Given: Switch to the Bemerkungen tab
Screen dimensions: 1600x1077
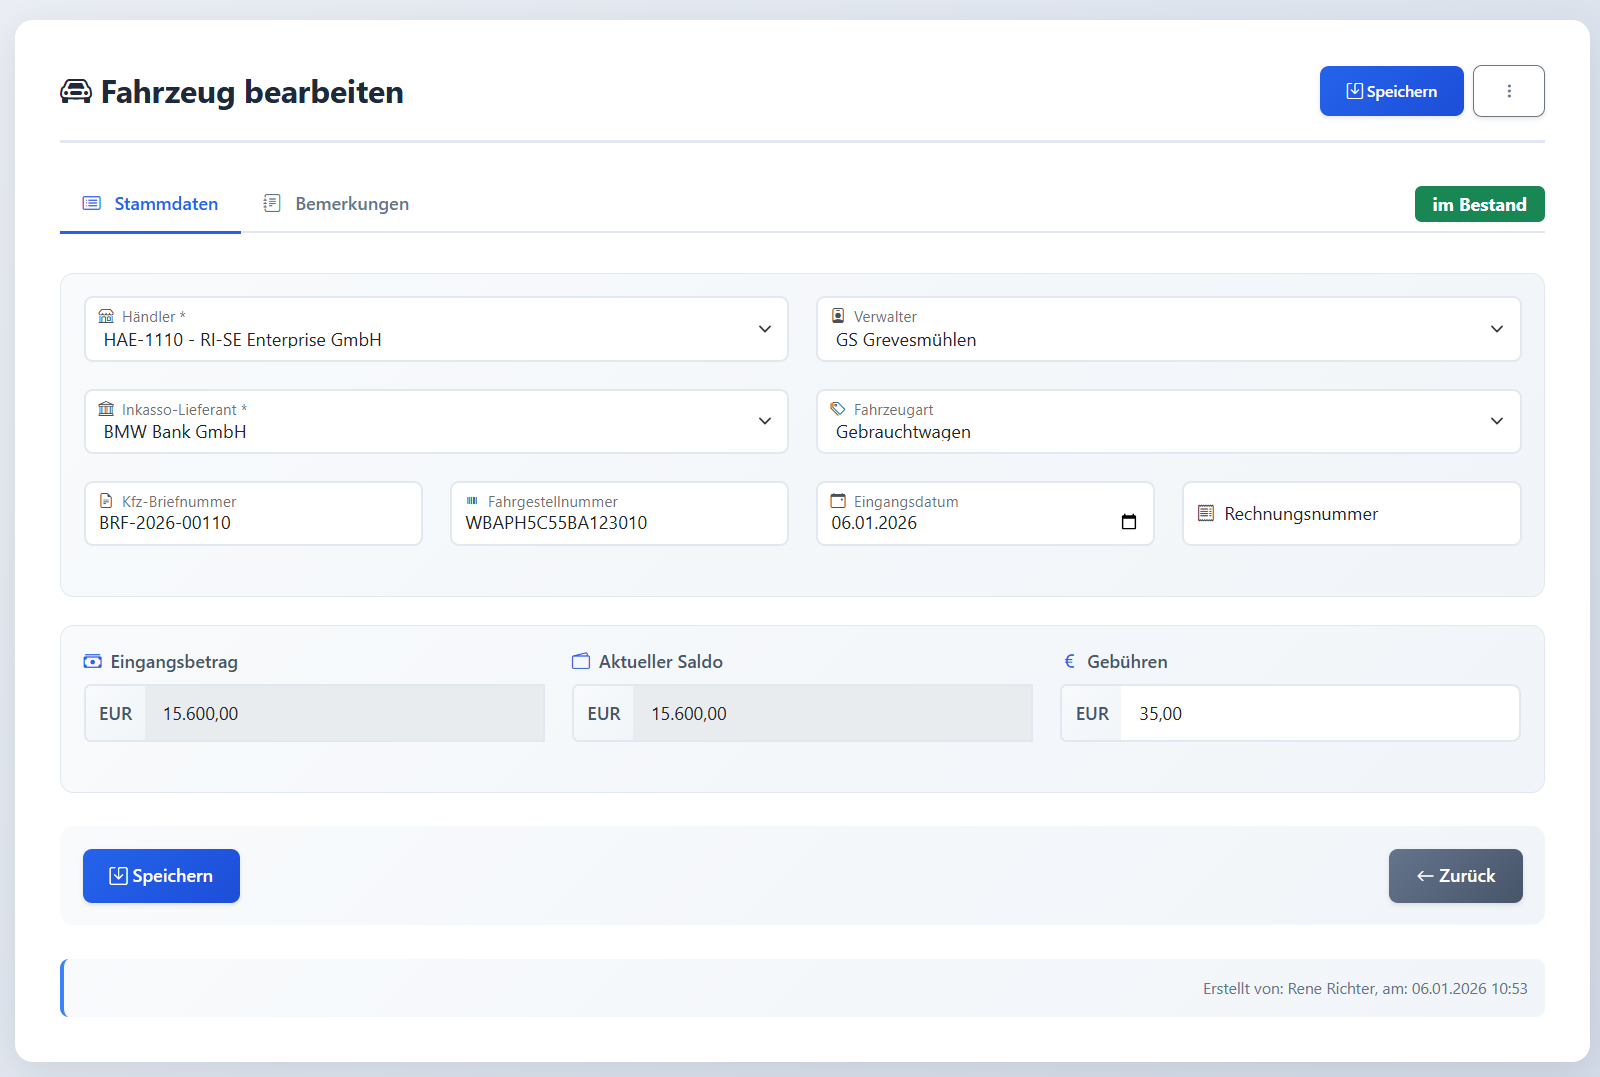Looking at the screenshot, I should [x=336, y=204].
